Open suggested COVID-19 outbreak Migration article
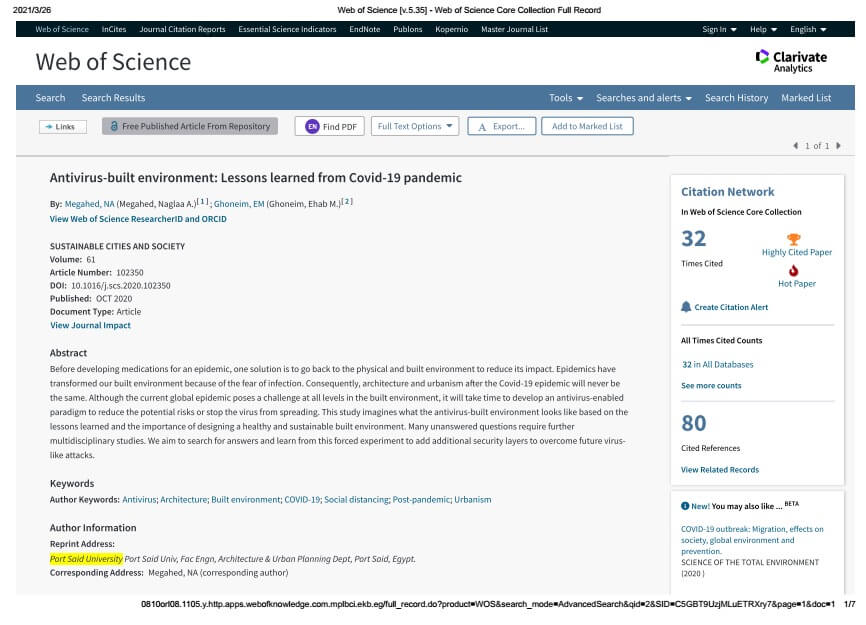This screenshot has height=625, width=866. point(752,540)
